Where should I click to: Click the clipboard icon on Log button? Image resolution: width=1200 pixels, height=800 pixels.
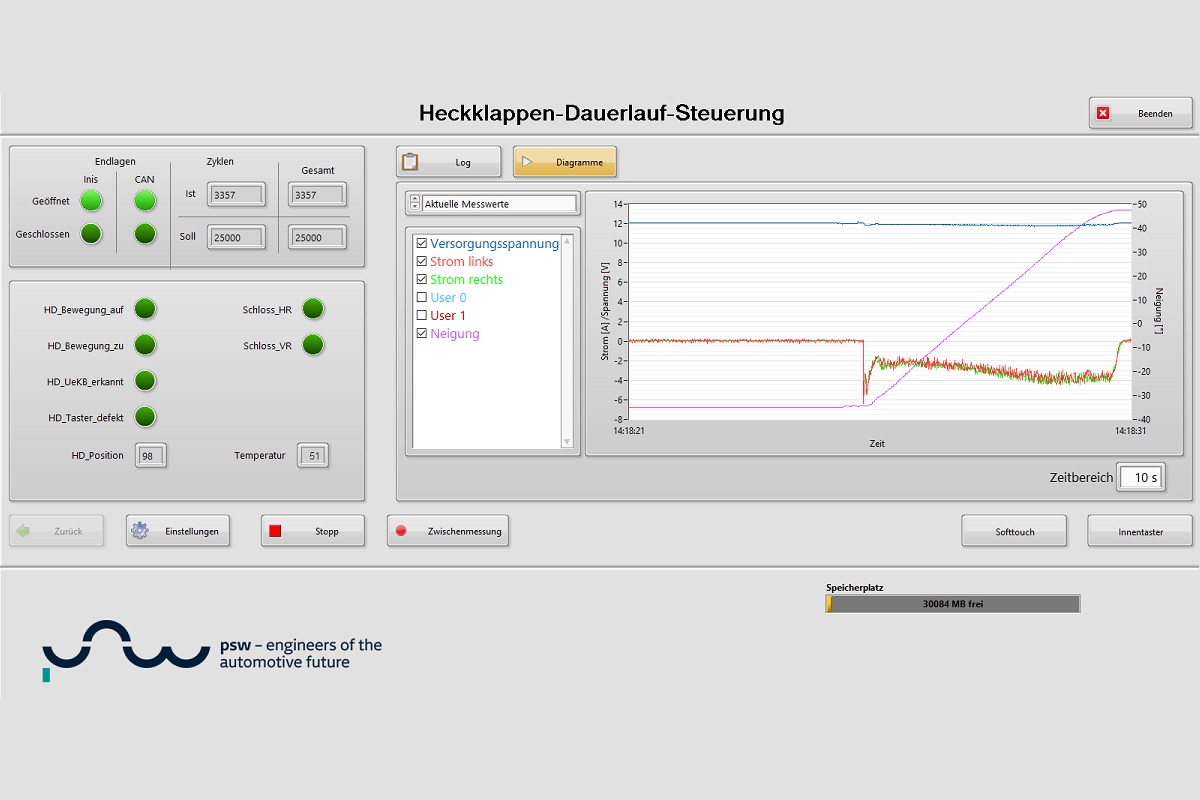pyautogui.click(x=409, y=162)
